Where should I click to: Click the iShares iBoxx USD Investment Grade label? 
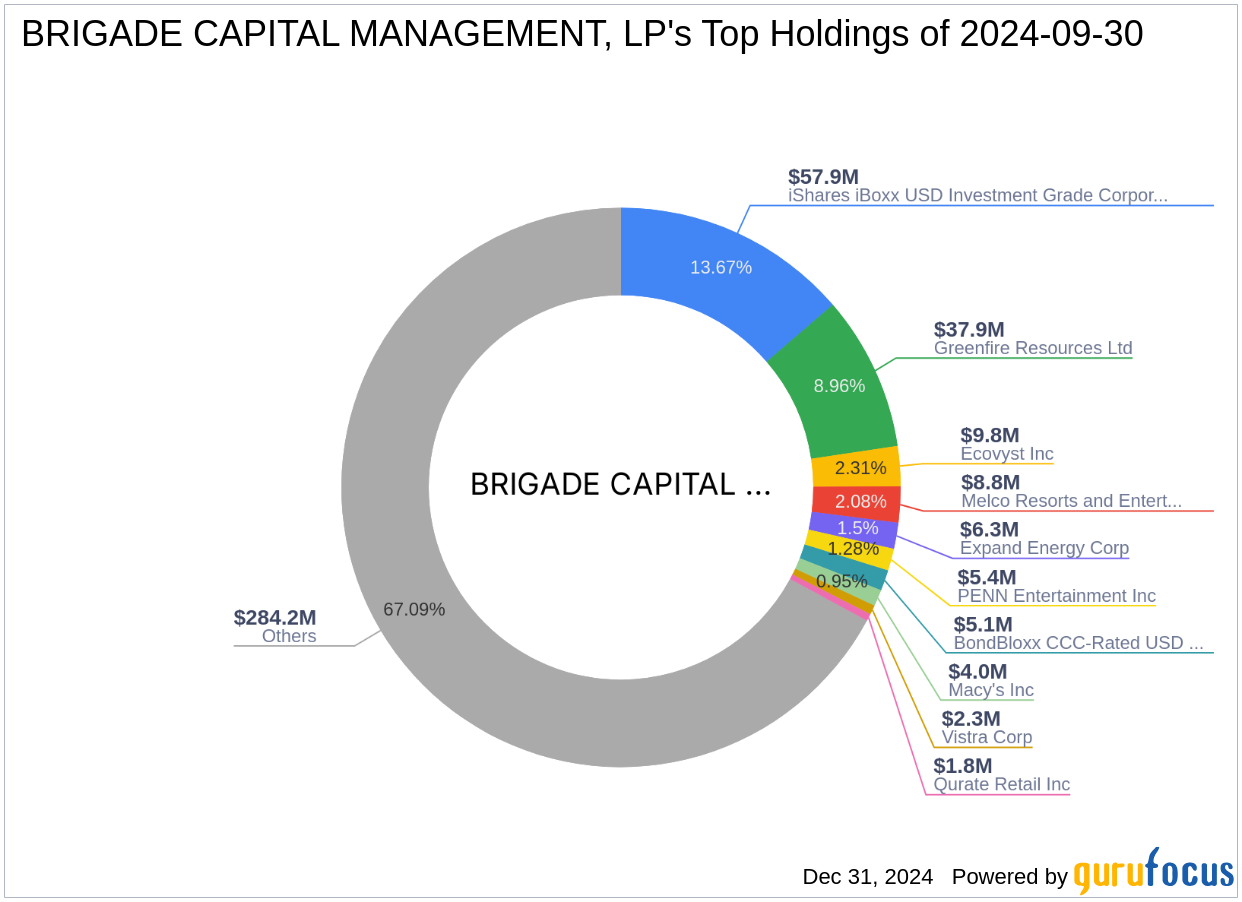978,195
